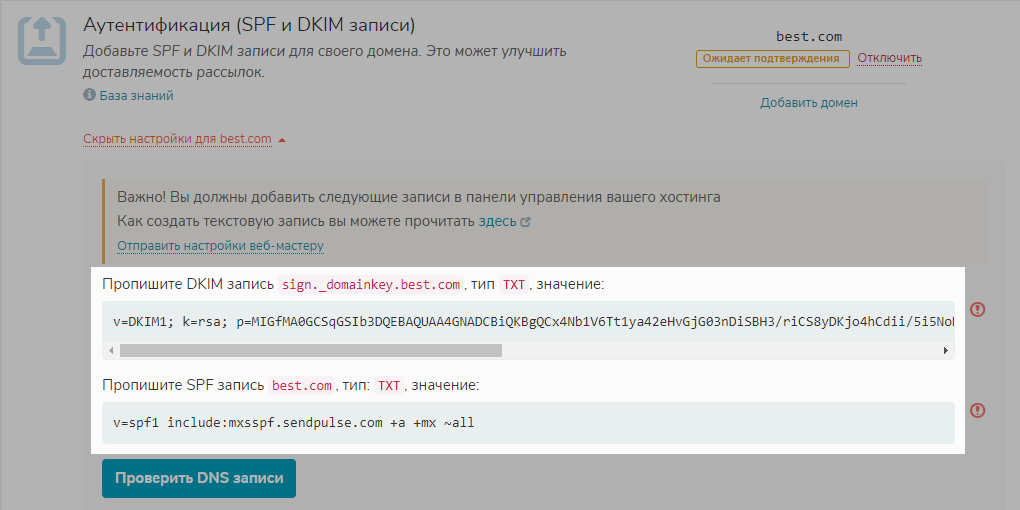Collapse Скрыть настройки для best.com
This screenshot has width=1020, height=510.
pyautogui.click(x=177, y=139)
